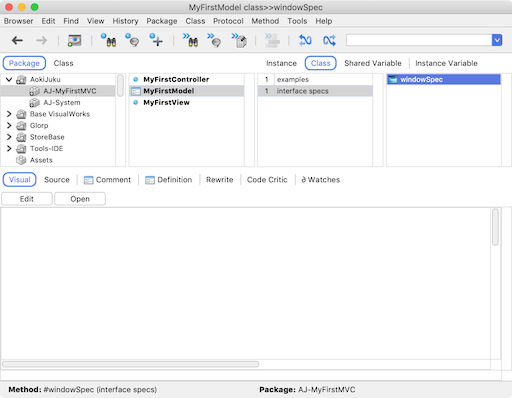Click the double-arrow binoculars search icon
The image size is (512, 398).
[190, 40]
